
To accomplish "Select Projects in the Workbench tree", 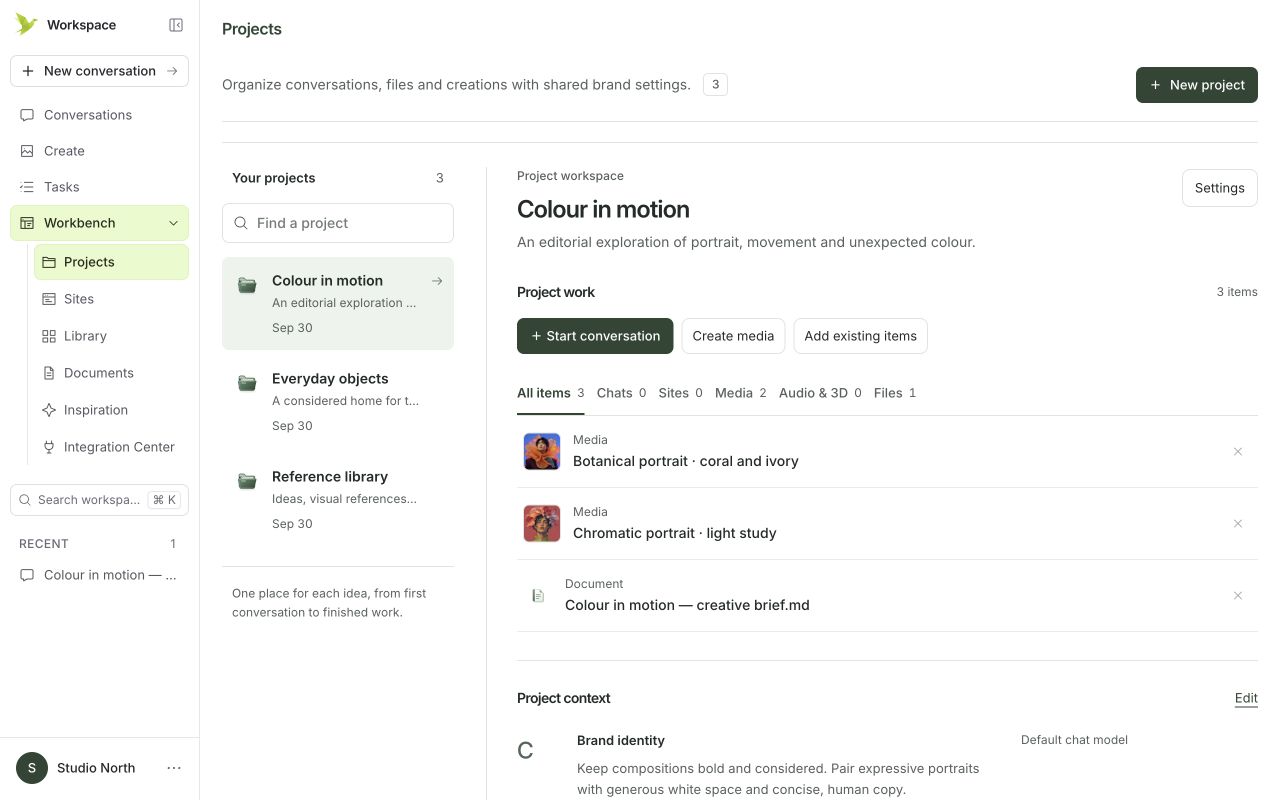I will click(x=111, y=262).
